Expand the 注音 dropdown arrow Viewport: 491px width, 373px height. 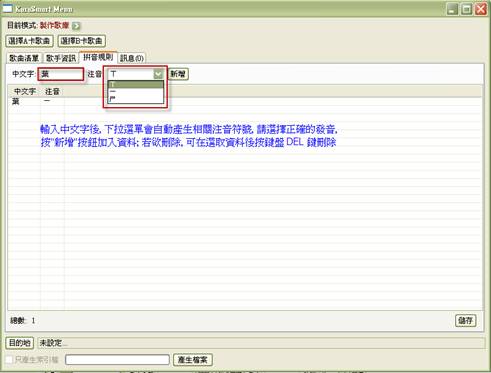click(x=158, y=74)
